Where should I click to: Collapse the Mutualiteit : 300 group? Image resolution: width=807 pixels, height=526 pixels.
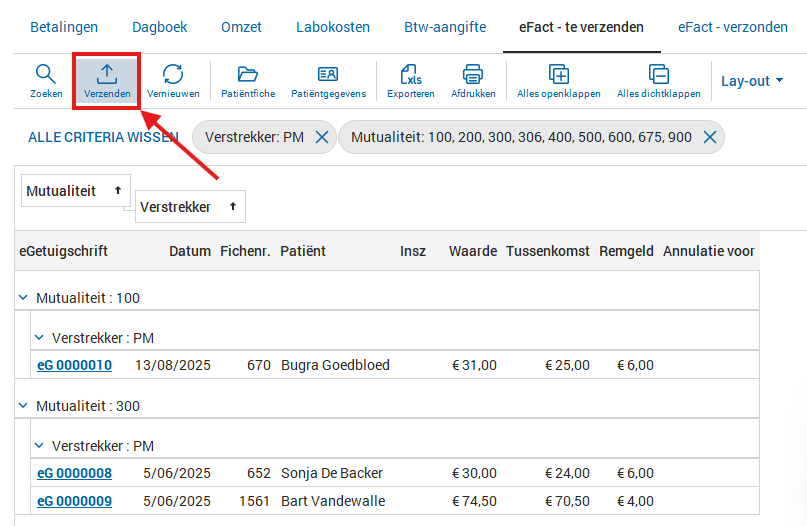coord(23,406)
